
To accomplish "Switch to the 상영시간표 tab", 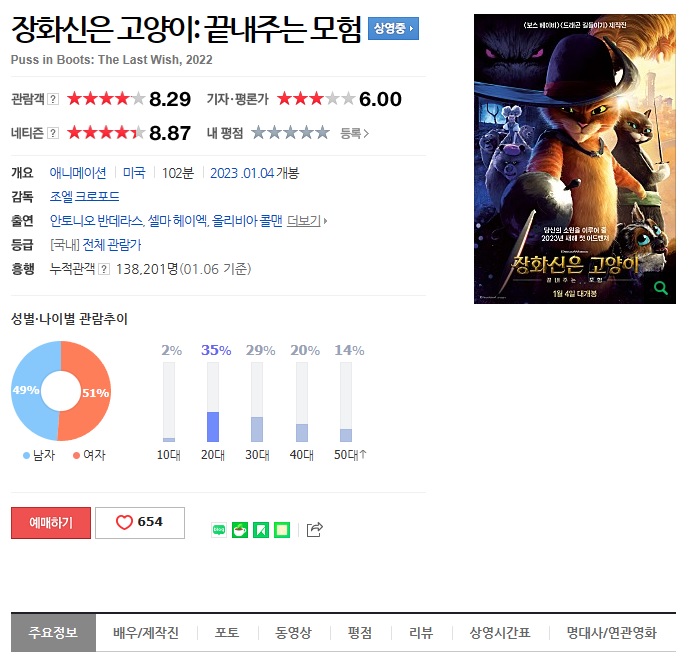I will 500,632.
